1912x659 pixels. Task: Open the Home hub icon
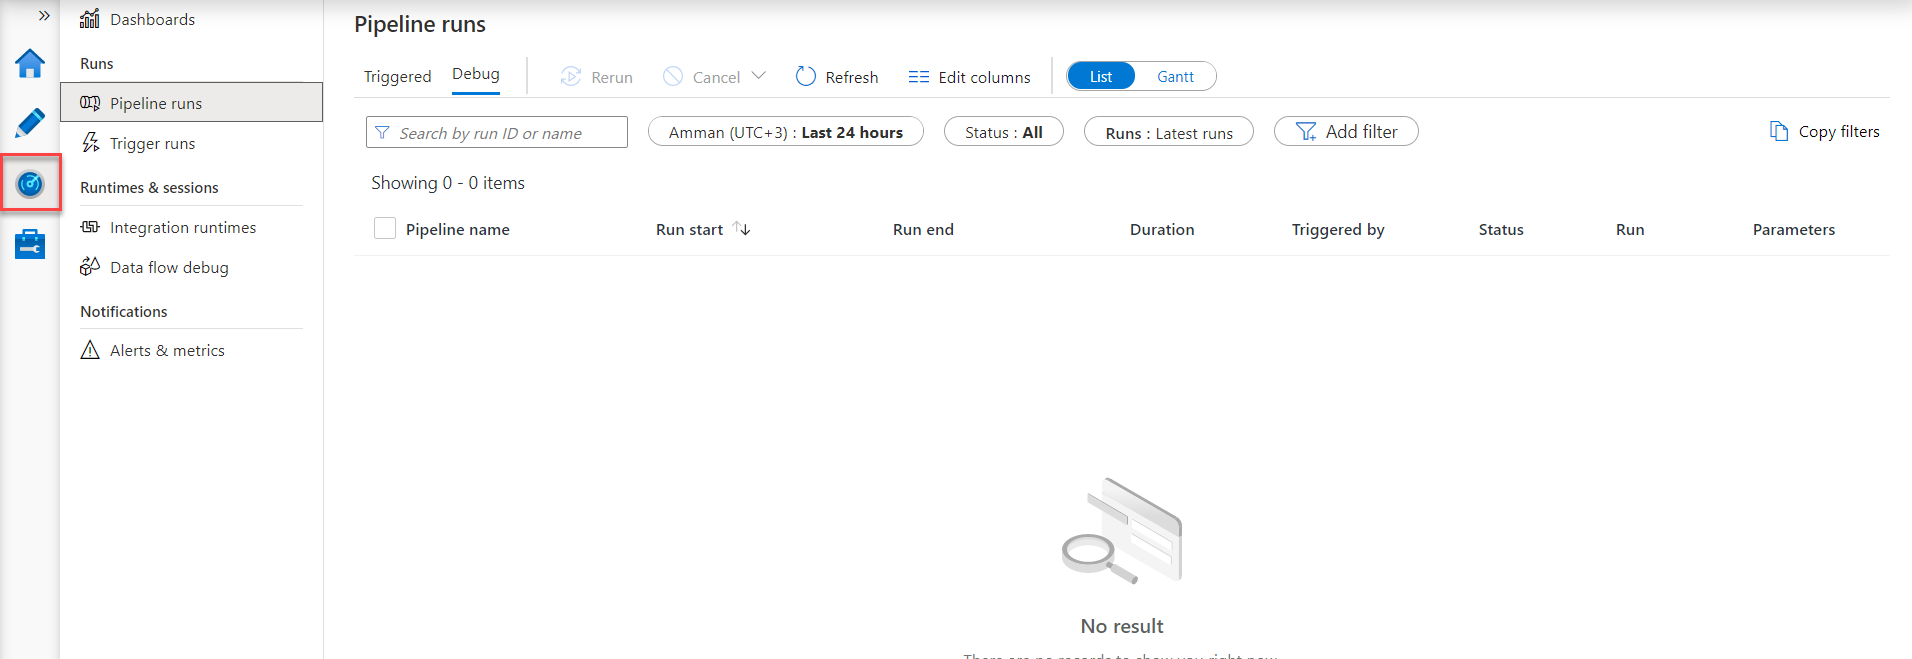click(x=30, y=64)
